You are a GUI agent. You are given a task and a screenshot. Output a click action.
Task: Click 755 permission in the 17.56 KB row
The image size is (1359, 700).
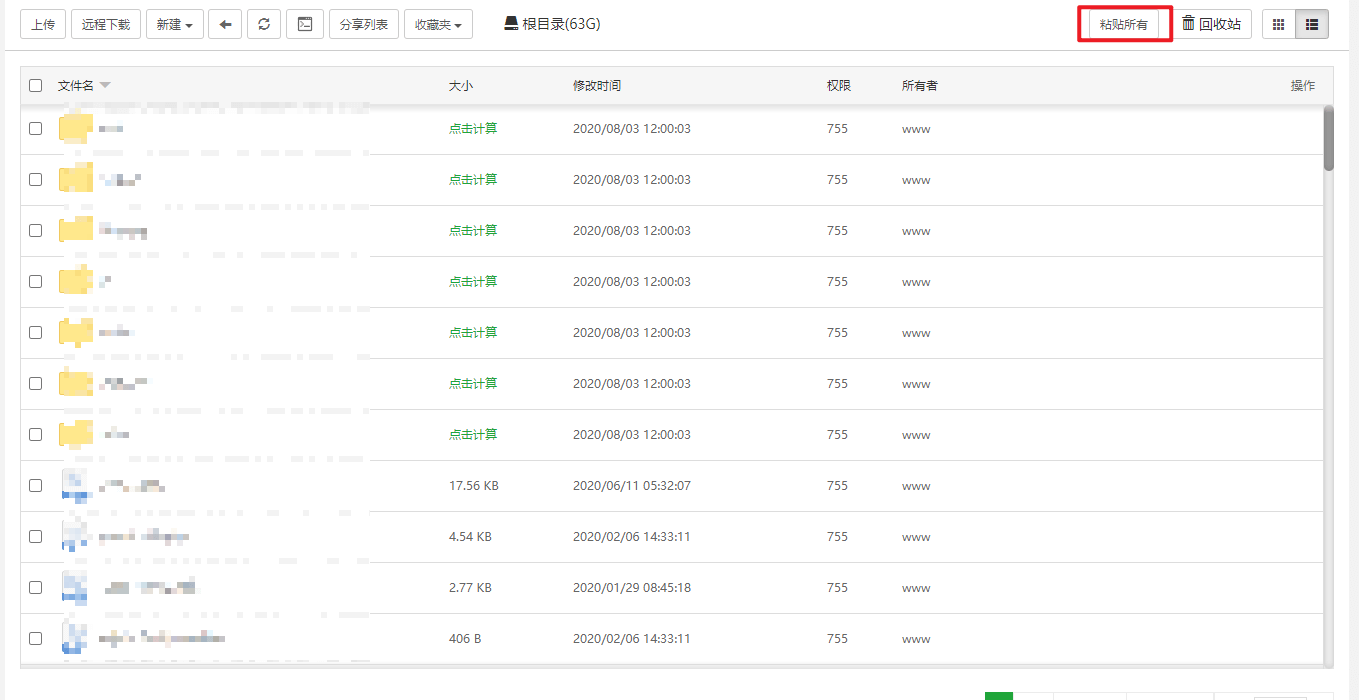pos(837,486)
